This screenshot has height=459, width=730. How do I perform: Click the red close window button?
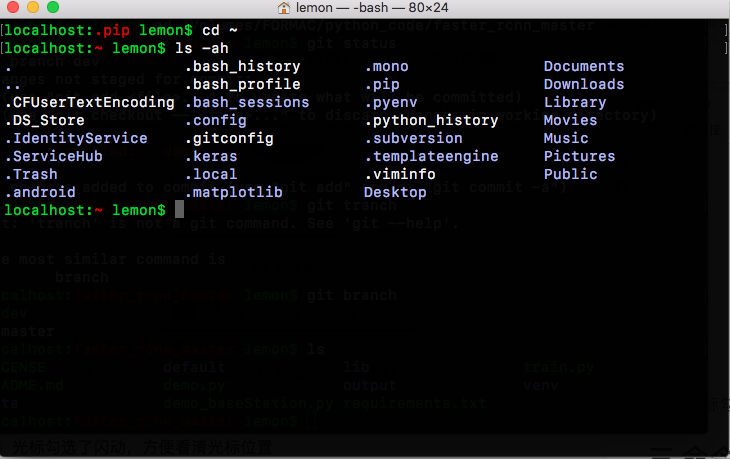point(13,7)
